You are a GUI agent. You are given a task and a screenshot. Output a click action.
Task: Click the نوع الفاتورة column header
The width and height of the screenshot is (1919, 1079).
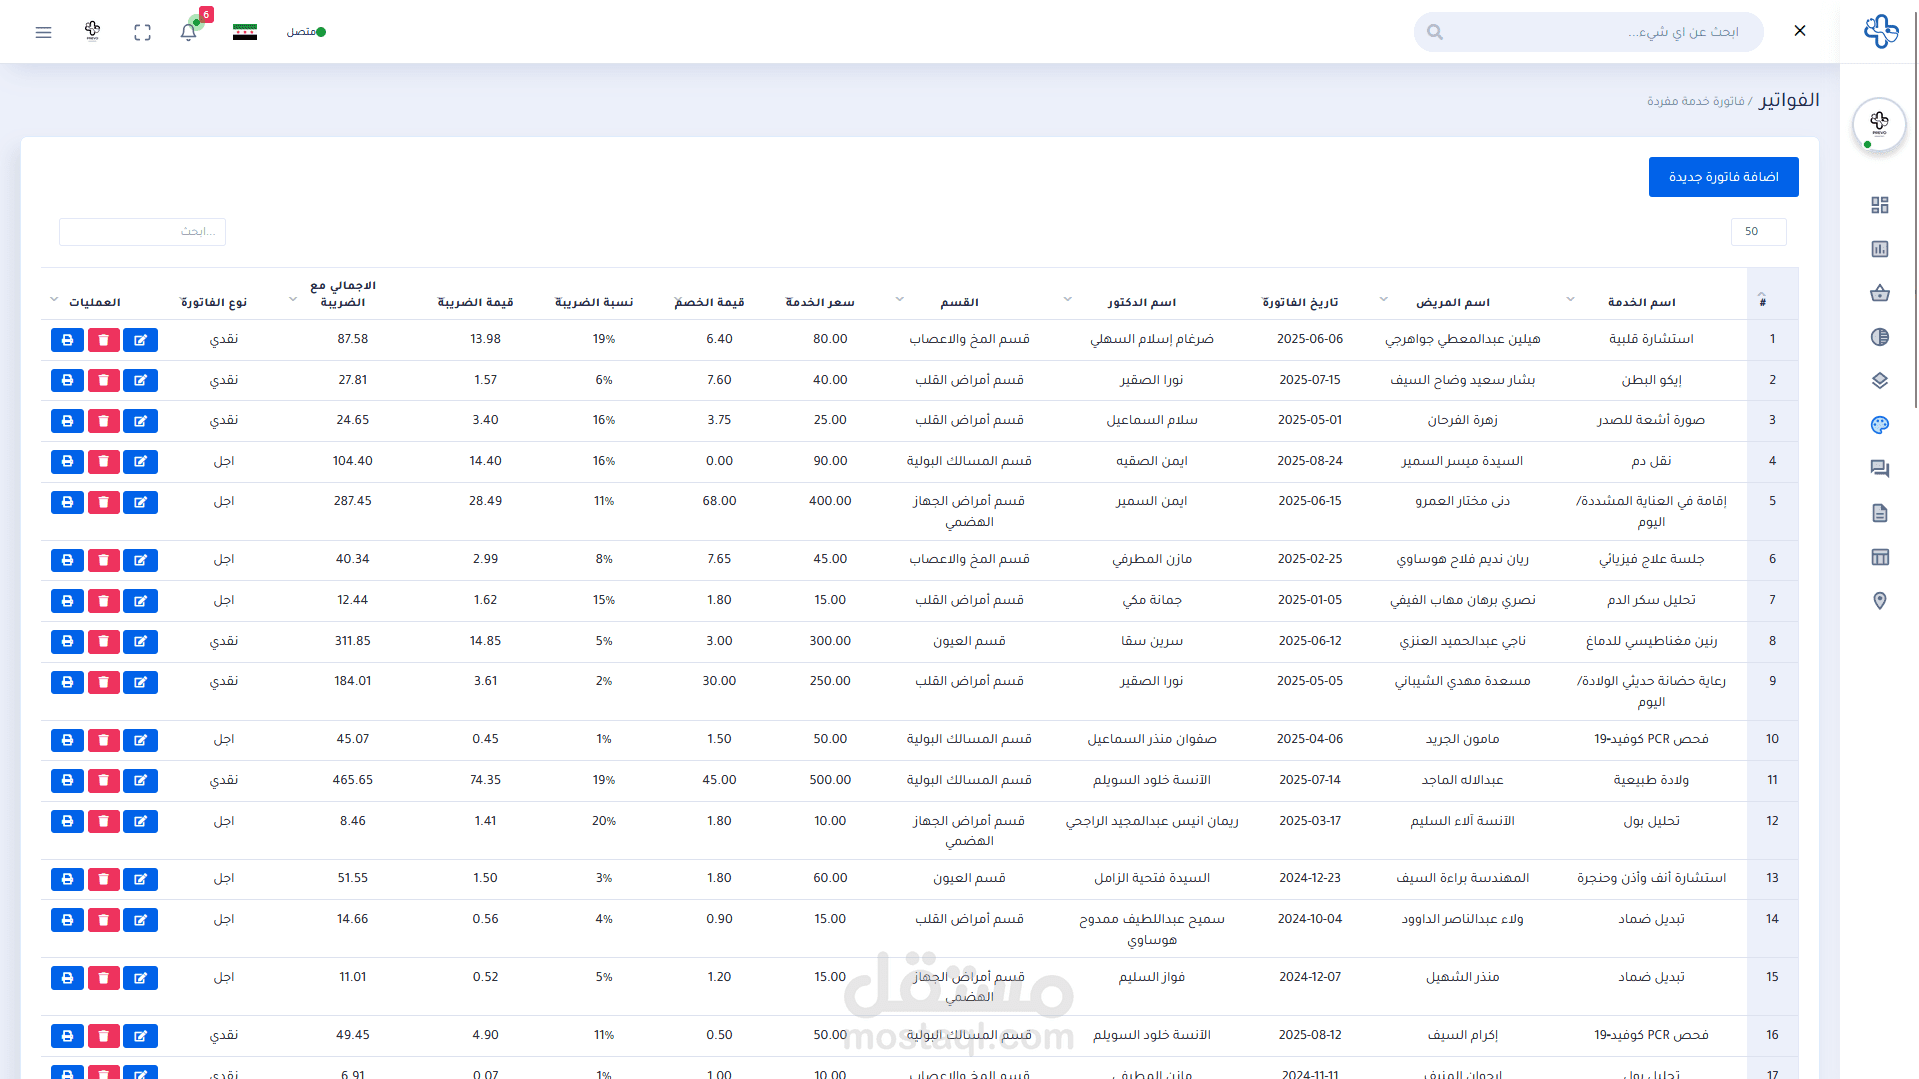(x=214, y=302)
